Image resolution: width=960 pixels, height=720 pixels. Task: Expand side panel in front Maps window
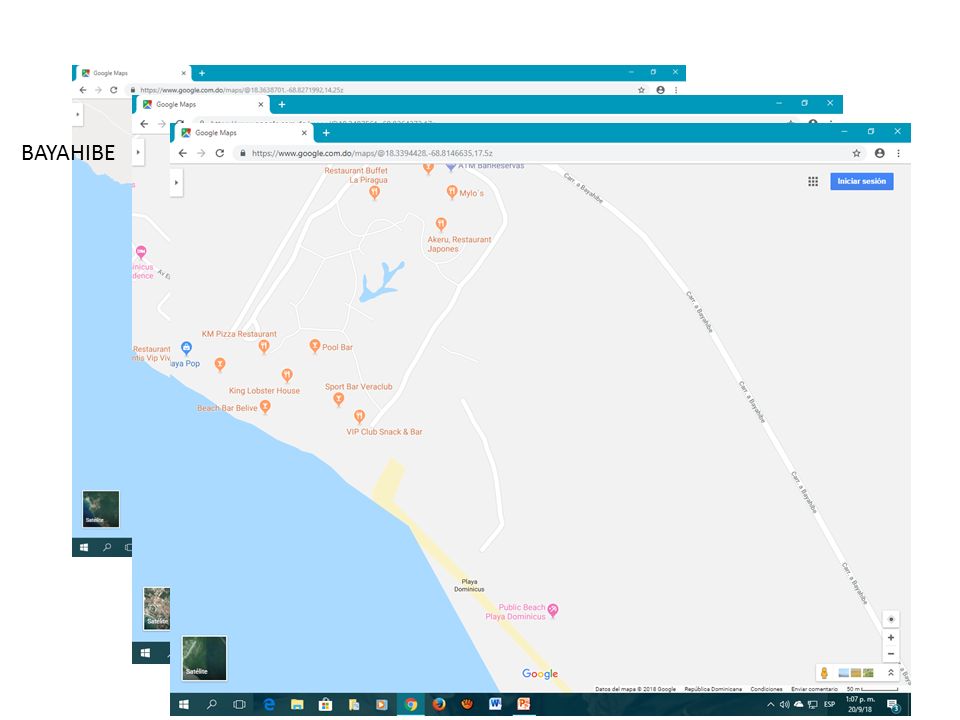[x=176, y=182]
